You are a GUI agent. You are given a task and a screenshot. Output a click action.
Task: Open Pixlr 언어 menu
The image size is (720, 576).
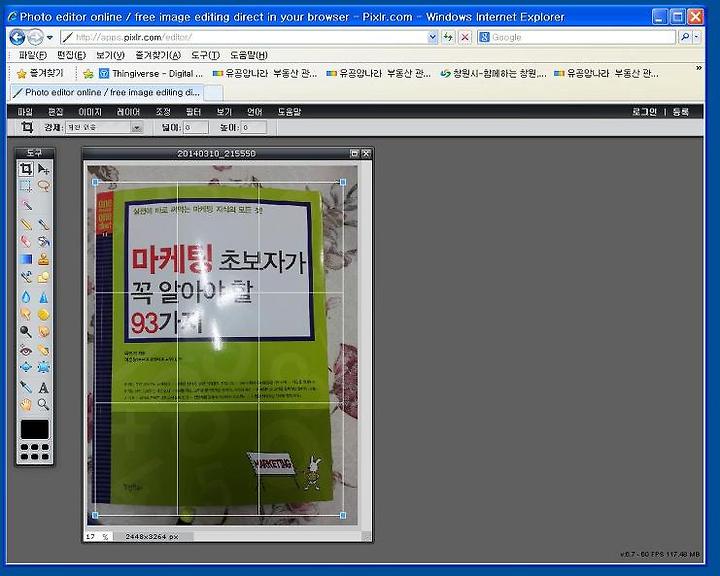[x=254, y=112]
